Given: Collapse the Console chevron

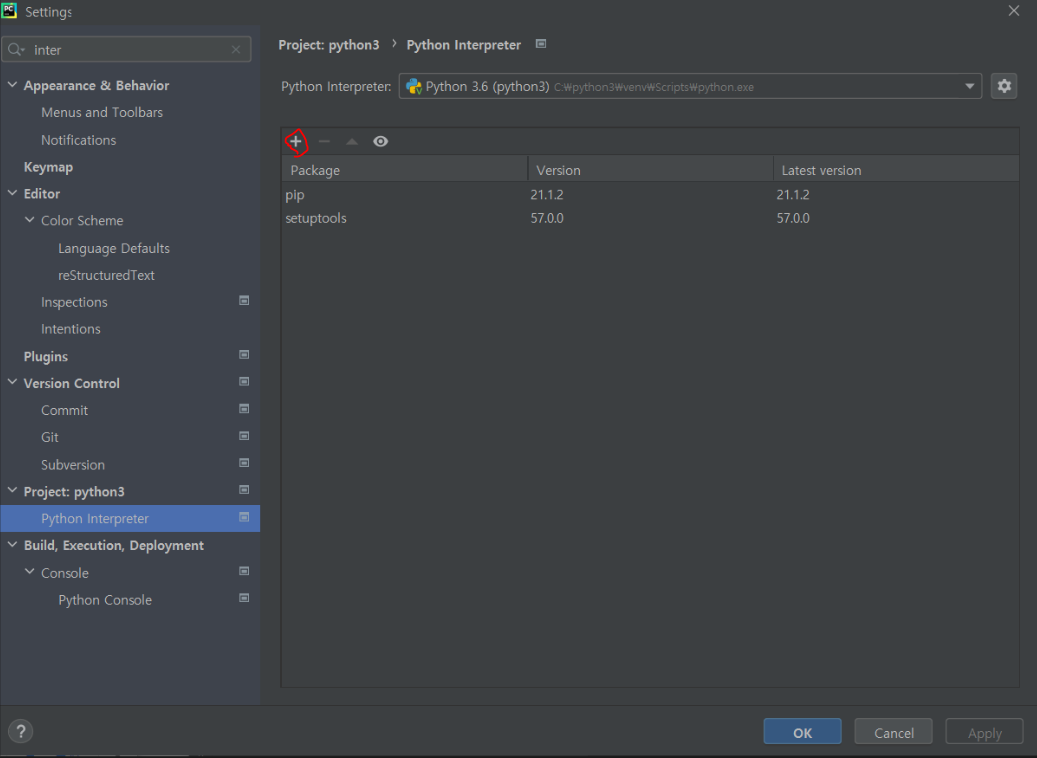Looking at the screenshot, I should tap(29, 571).
